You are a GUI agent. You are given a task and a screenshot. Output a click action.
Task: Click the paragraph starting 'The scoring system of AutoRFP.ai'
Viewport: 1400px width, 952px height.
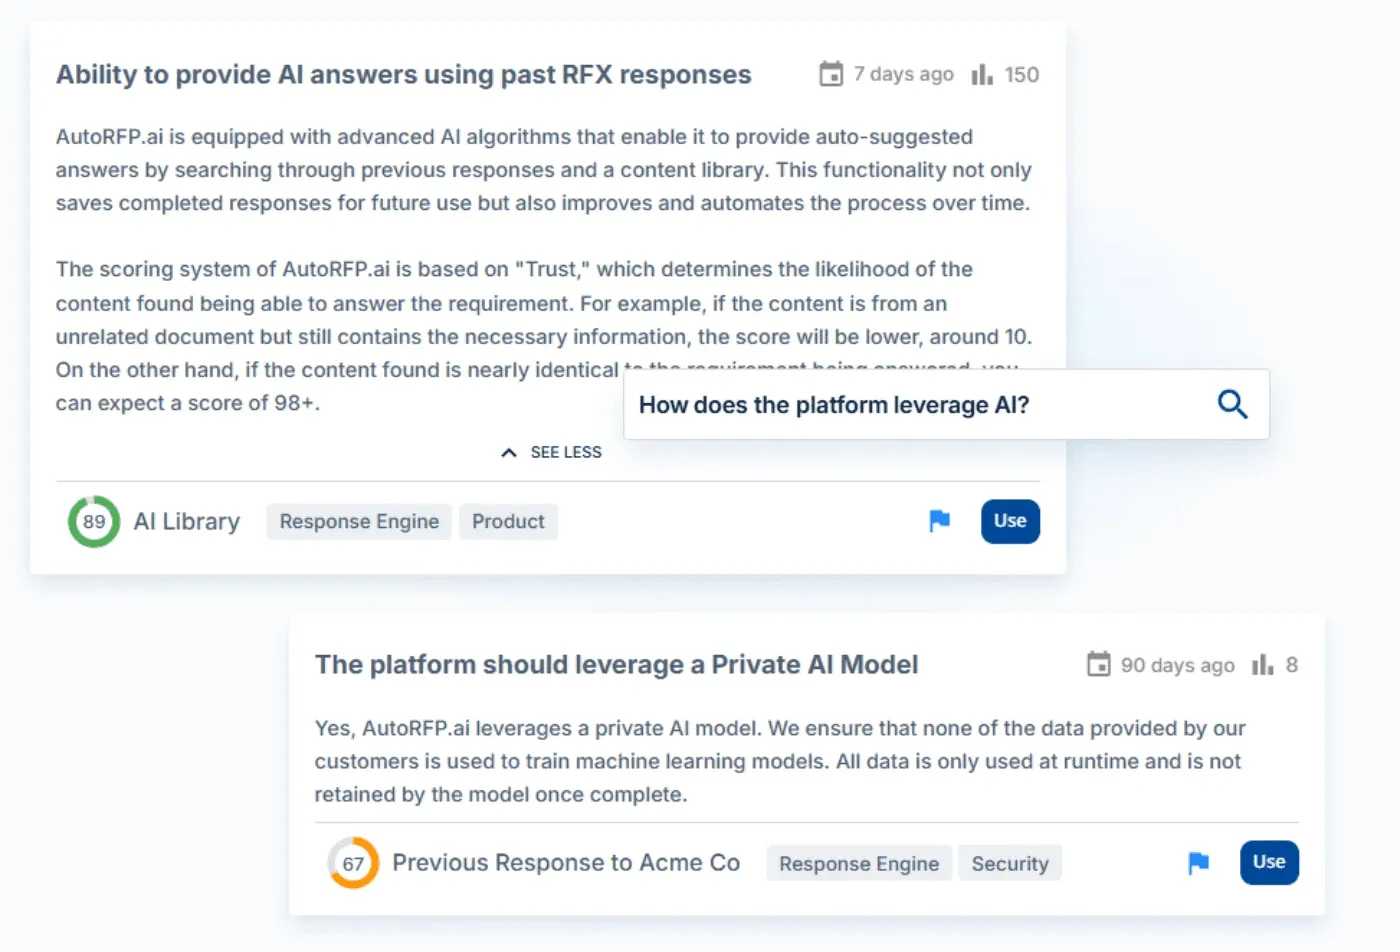[544, 336]
